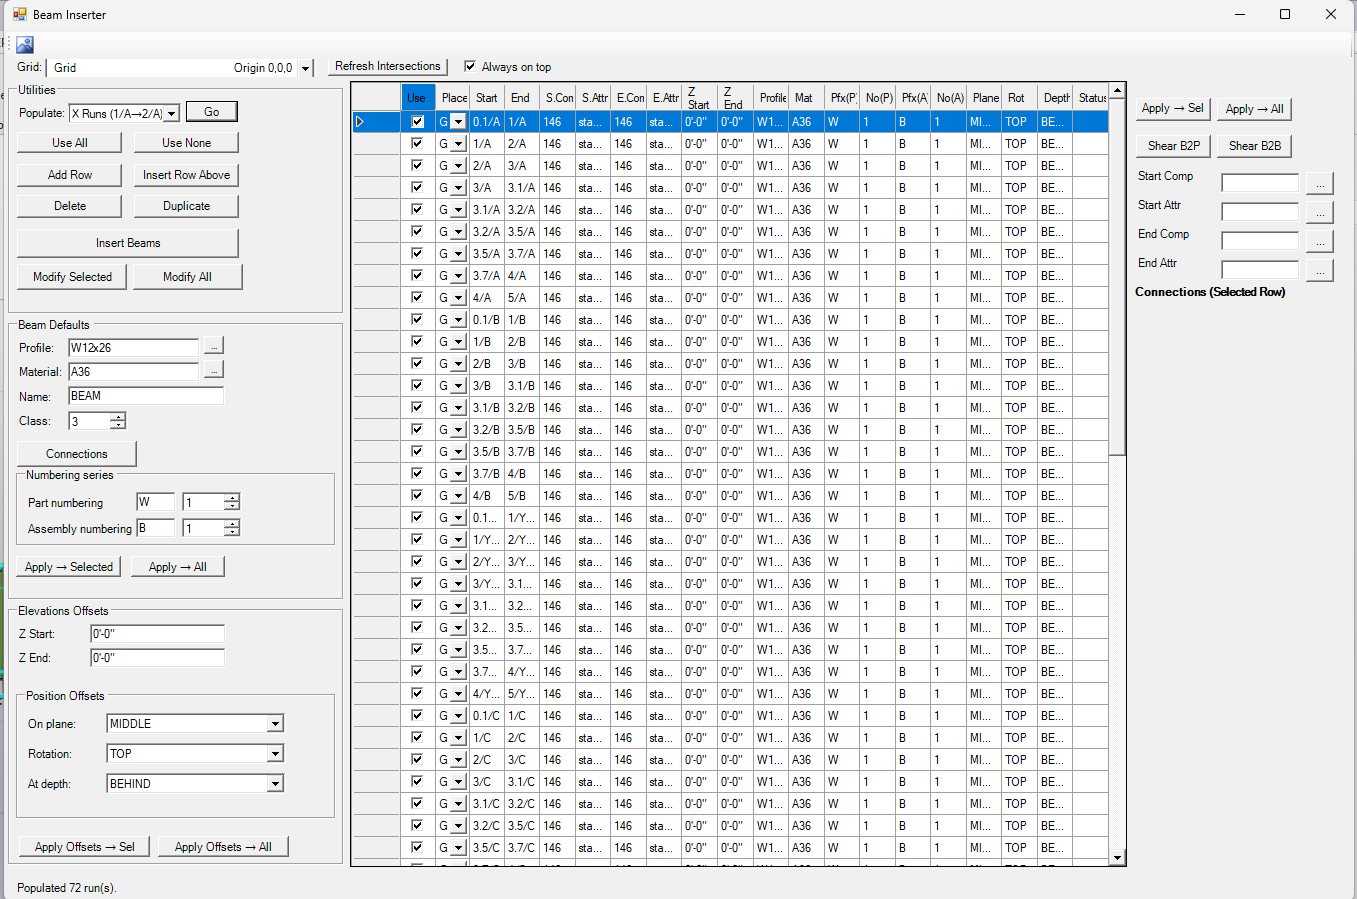Click the Rot column header
The image size is (1357, 899).
[x=1018, y=98]
